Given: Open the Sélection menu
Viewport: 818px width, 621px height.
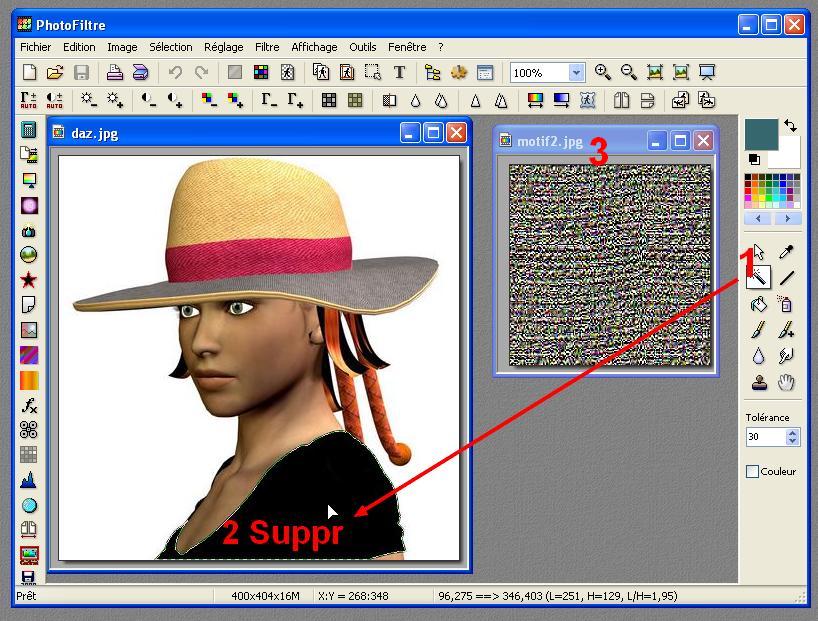Looking at the screenshot, I should click(171, 47).
